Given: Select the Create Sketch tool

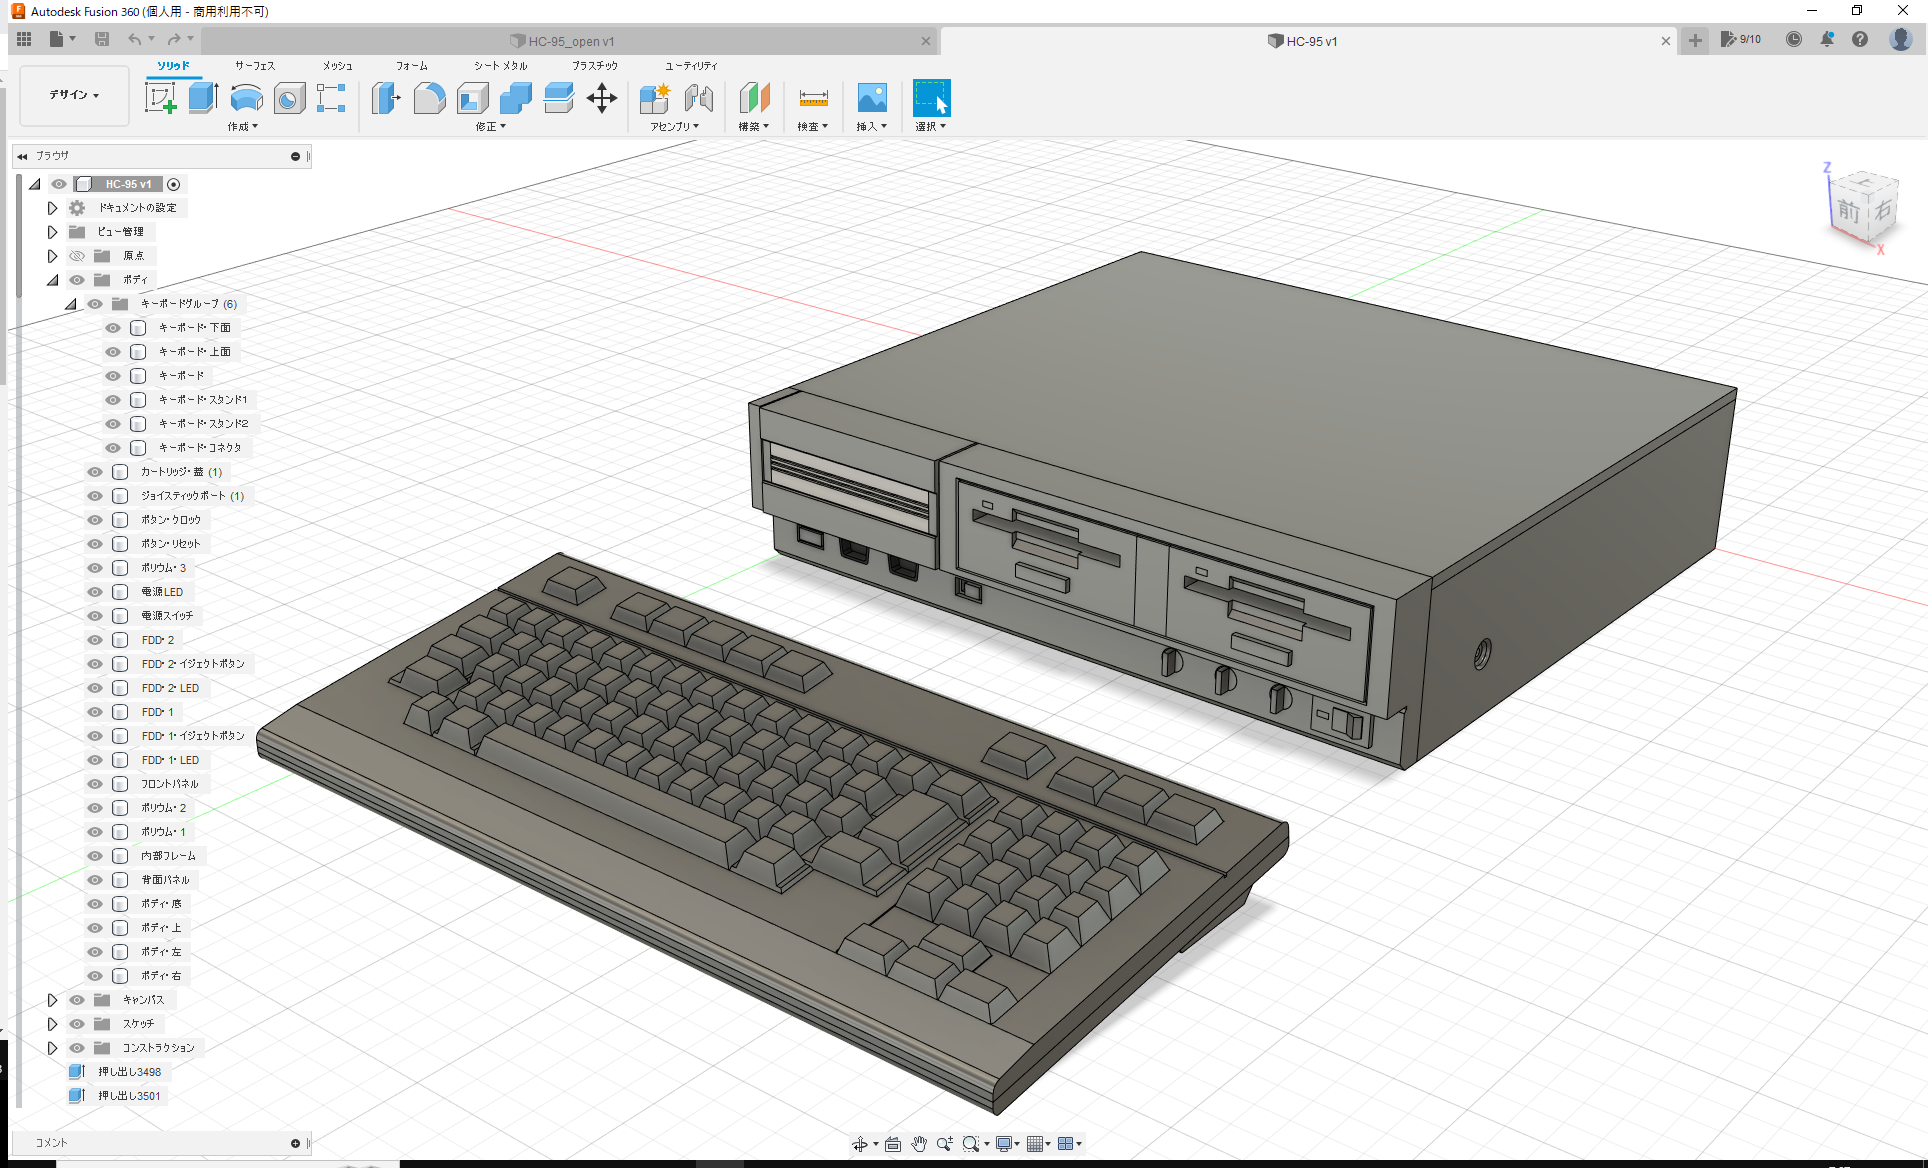Looking at the screenshot, I should 160,99.
